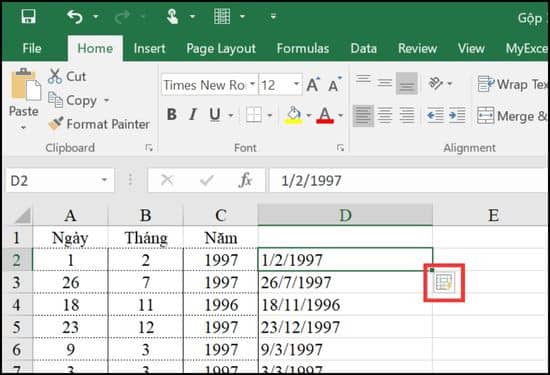Click the Wrap Text button
Viewport: 550px width, 375px height.
click(x=512, y=84)
